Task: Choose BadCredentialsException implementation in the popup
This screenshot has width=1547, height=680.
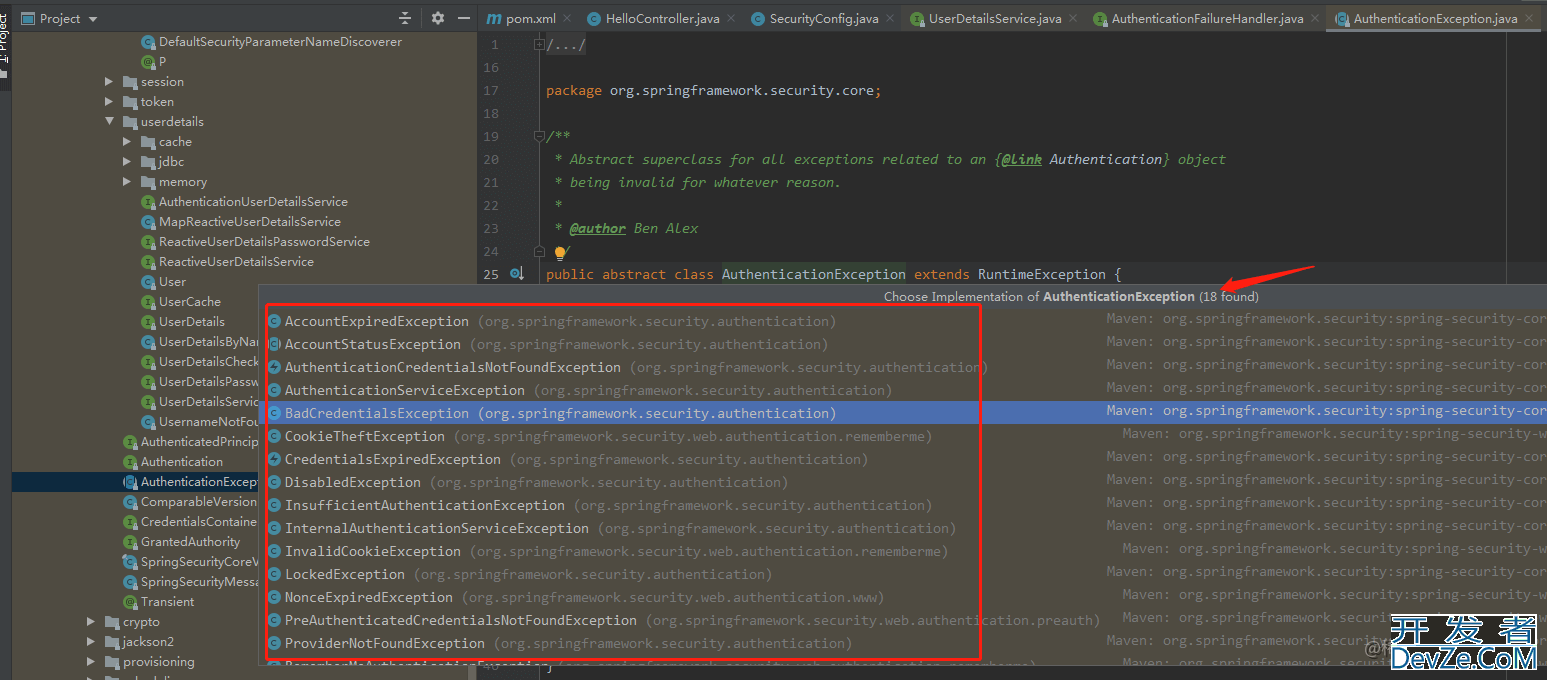Action: [902, 413]
